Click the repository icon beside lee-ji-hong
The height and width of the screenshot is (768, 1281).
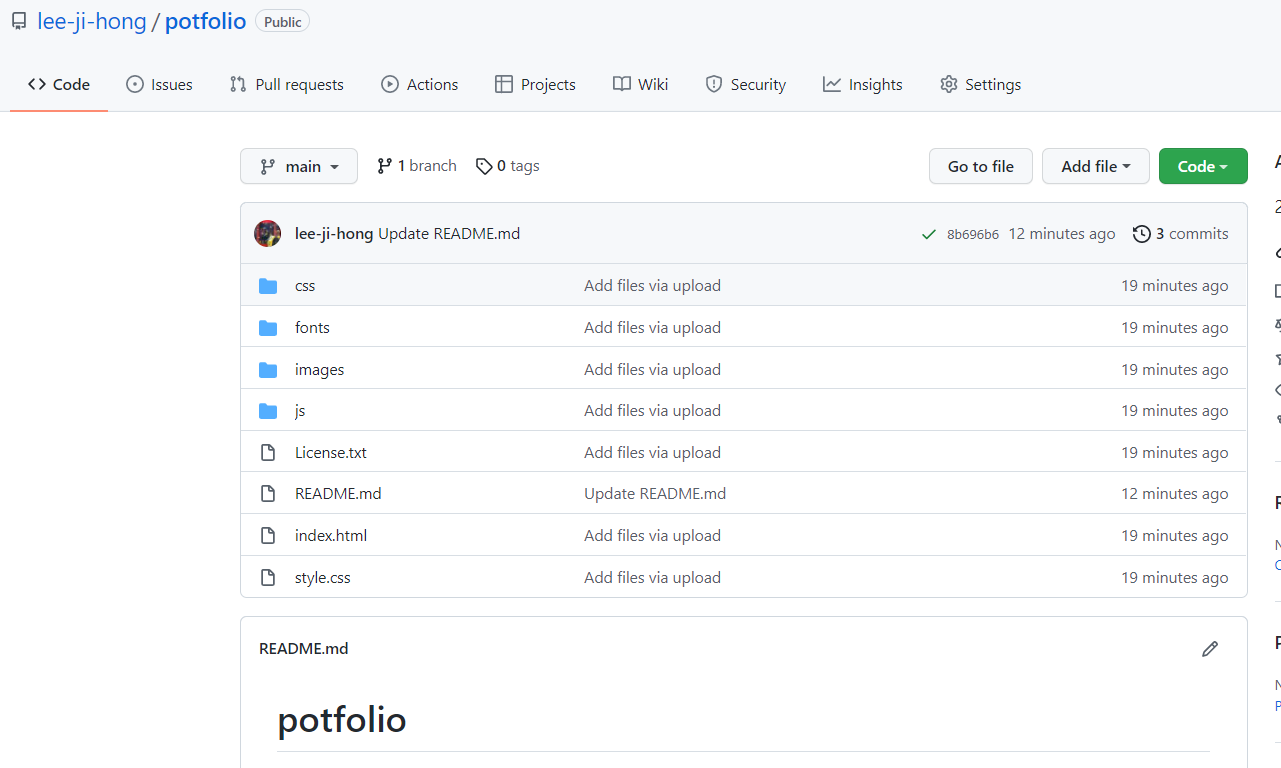(19, 21)
